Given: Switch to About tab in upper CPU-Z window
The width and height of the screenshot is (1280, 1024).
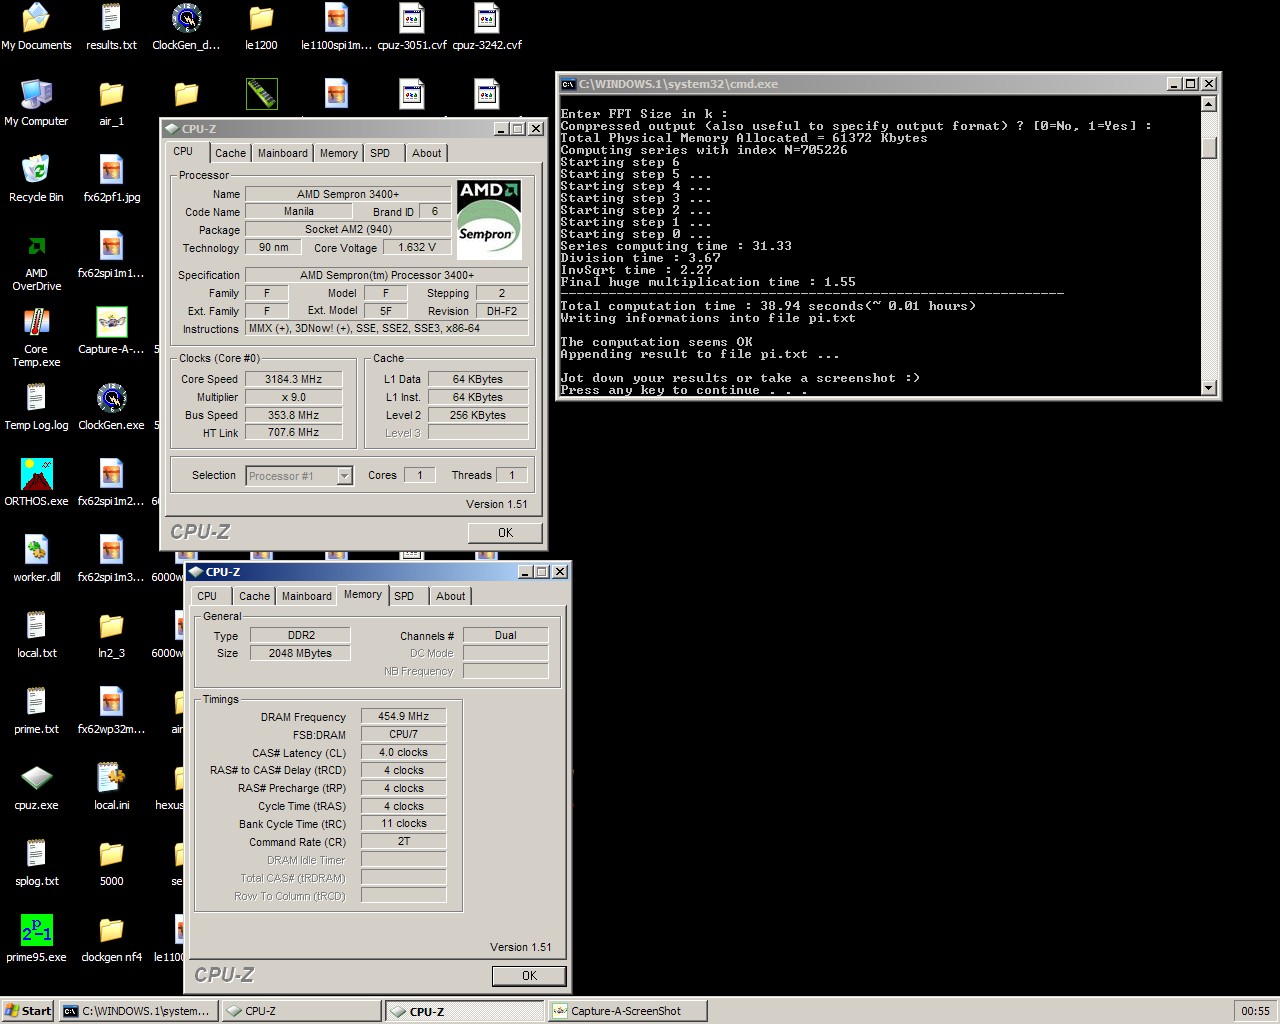Looking at the screenshot, I should point(427,153).
